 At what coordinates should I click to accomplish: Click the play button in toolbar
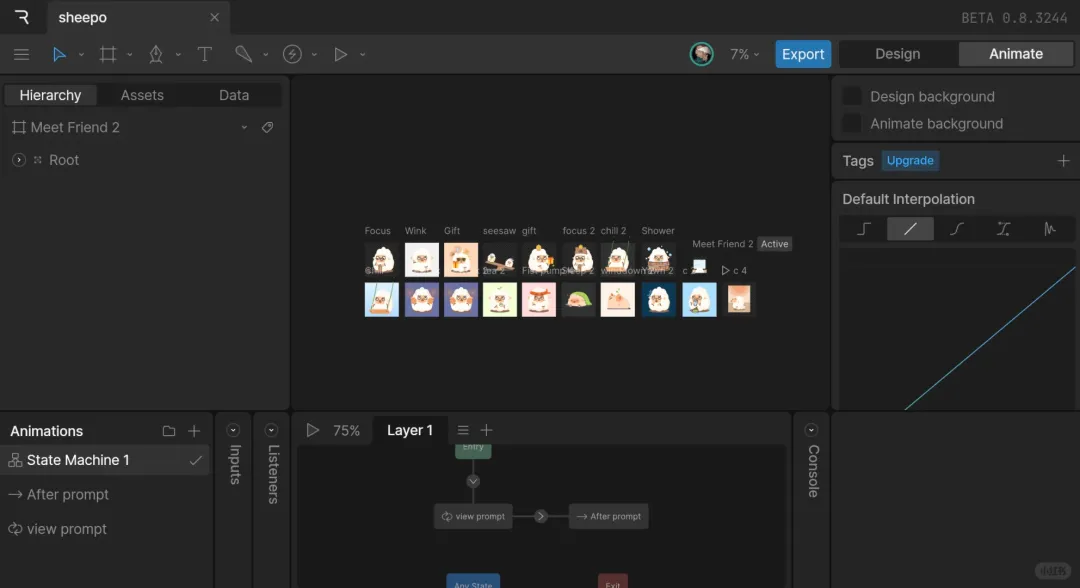[341, 54]
